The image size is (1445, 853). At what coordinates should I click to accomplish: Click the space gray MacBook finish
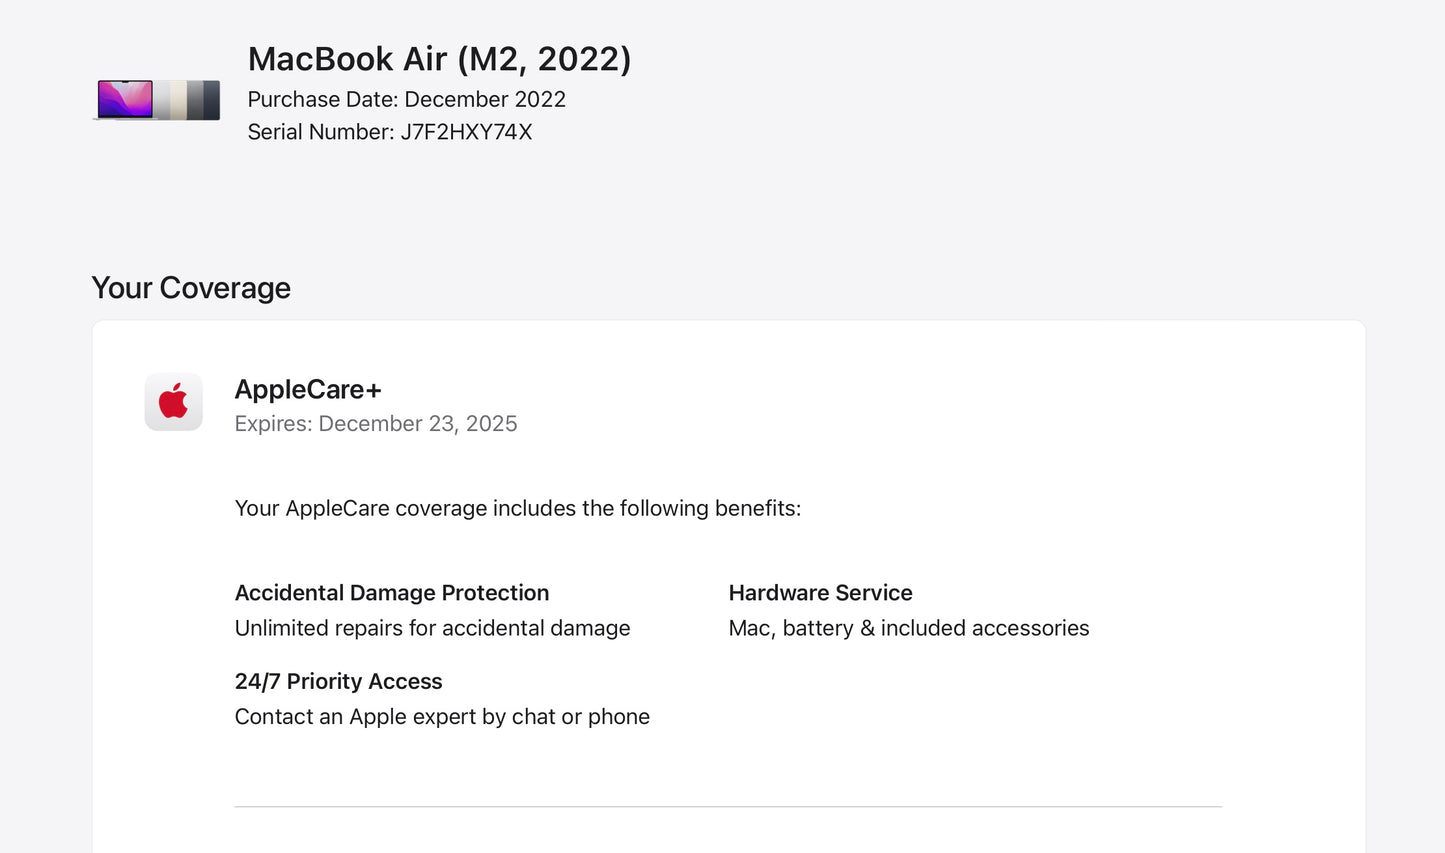[x=195, y=100]
